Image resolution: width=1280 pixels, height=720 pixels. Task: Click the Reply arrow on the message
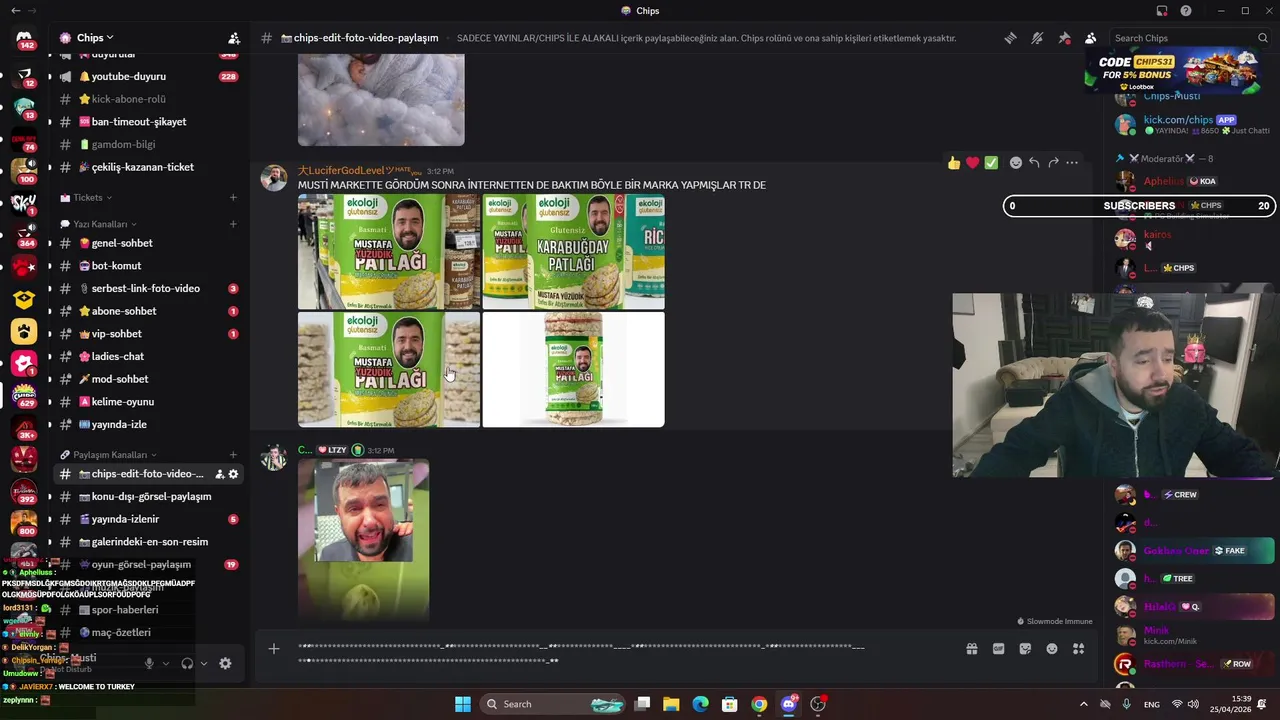coord(1034,162)
